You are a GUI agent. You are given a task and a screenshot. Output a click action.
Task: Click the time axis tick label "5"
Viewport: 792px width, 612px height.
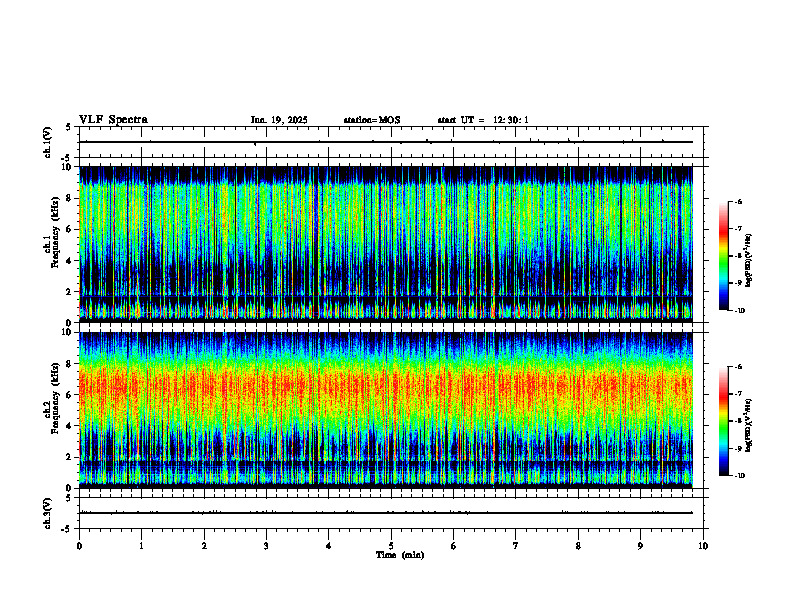391,546
